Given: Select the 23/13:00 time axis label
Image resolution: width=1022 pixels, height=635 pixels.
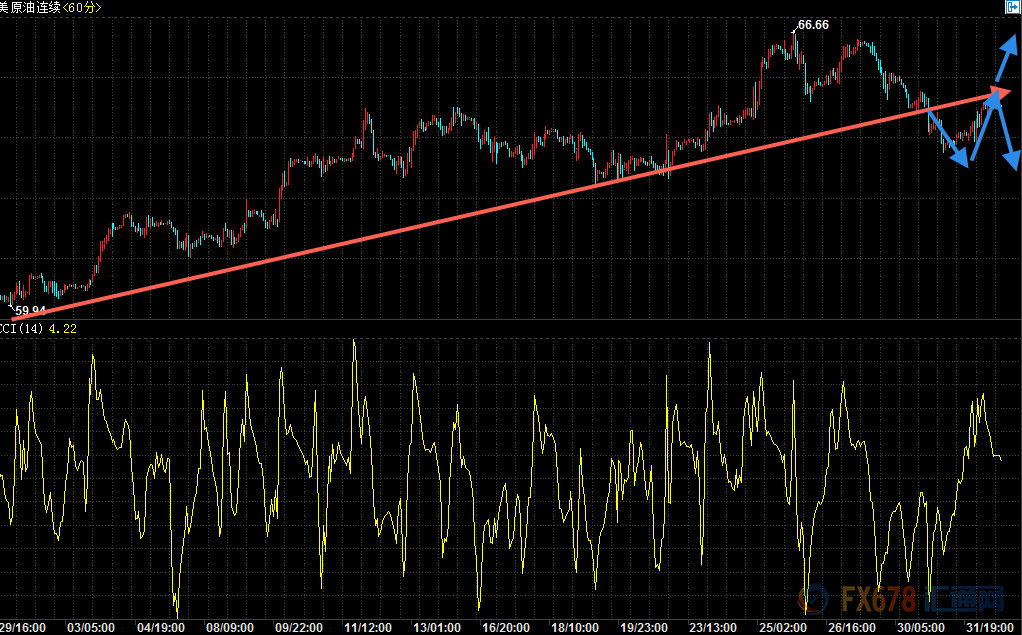Looking at the screenshot, I should tap(714, 627).
